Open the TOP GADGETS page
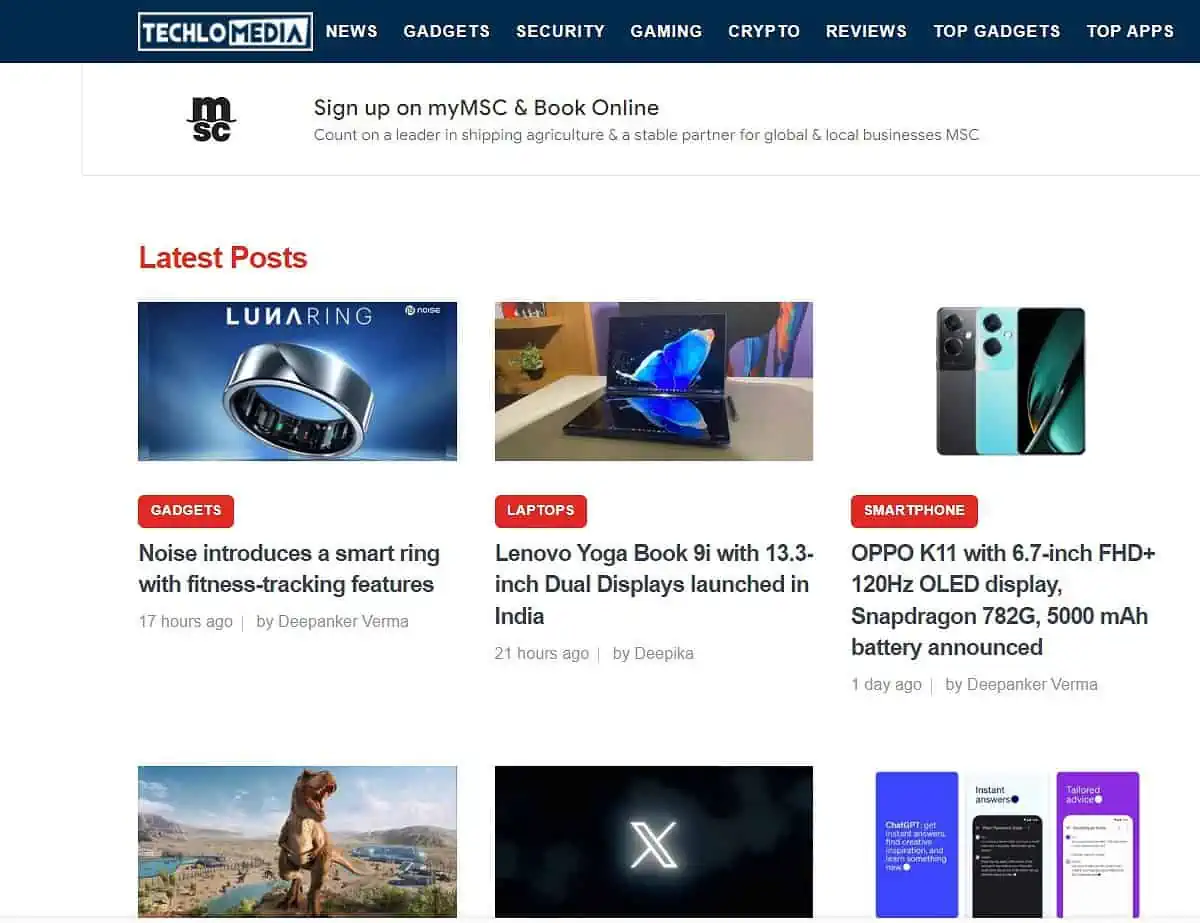 (x=997, y=31)
